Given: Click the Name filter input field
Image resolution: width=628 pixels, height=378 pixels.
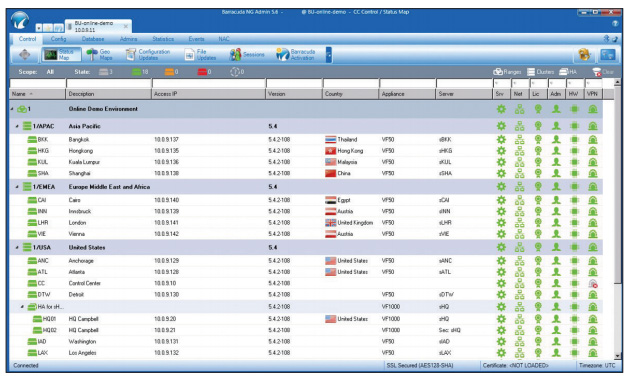Looking at the screenshot, I should click(38, 83).
